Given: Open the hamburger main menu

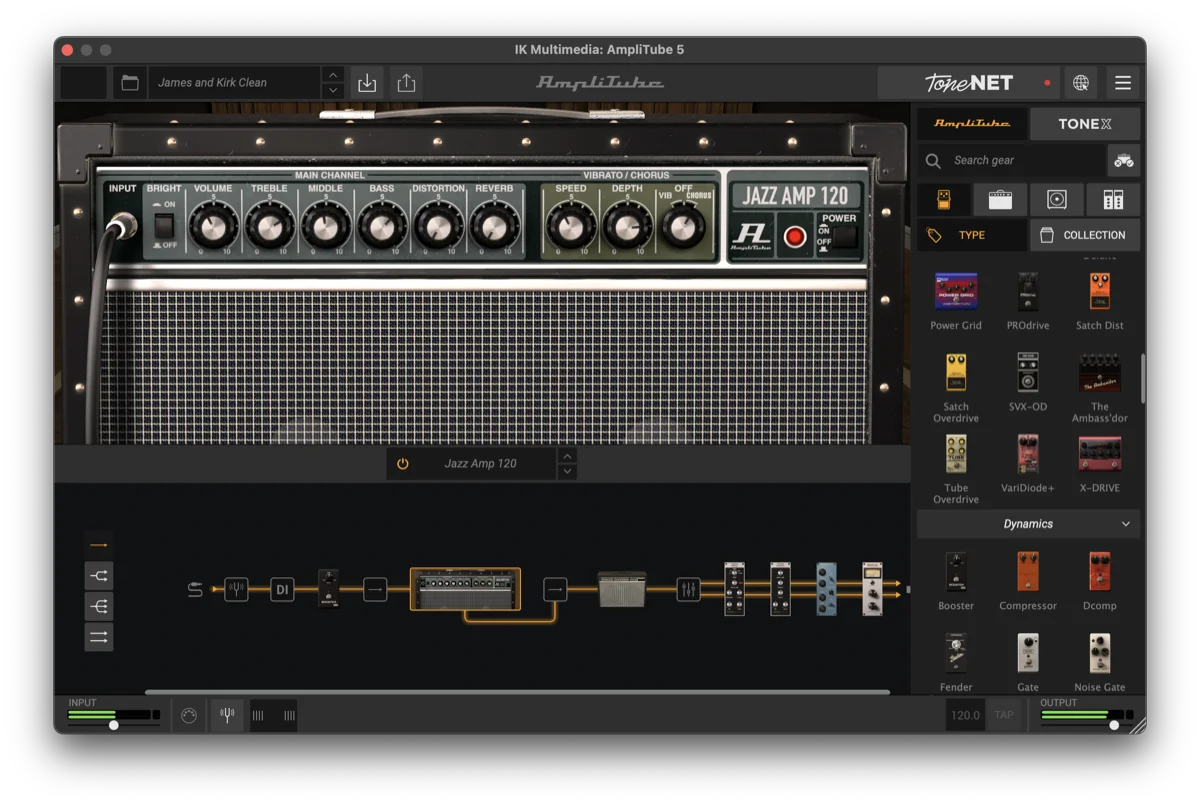Looking at the screenshot, I should (1123, 83).
